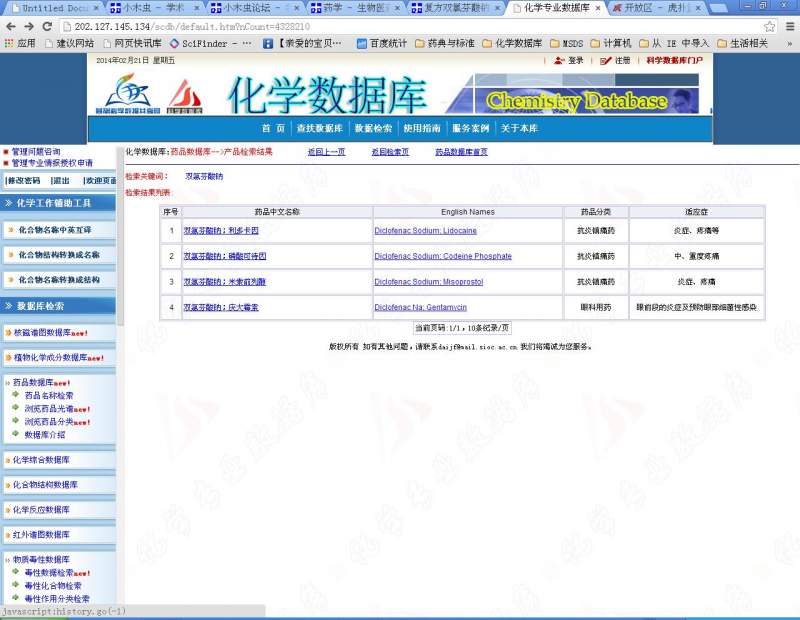Screen dimensions: 800x620
Task: Open 化合物名称中英互译 tool
Action: pyautogui.click(x=55, y=230)
